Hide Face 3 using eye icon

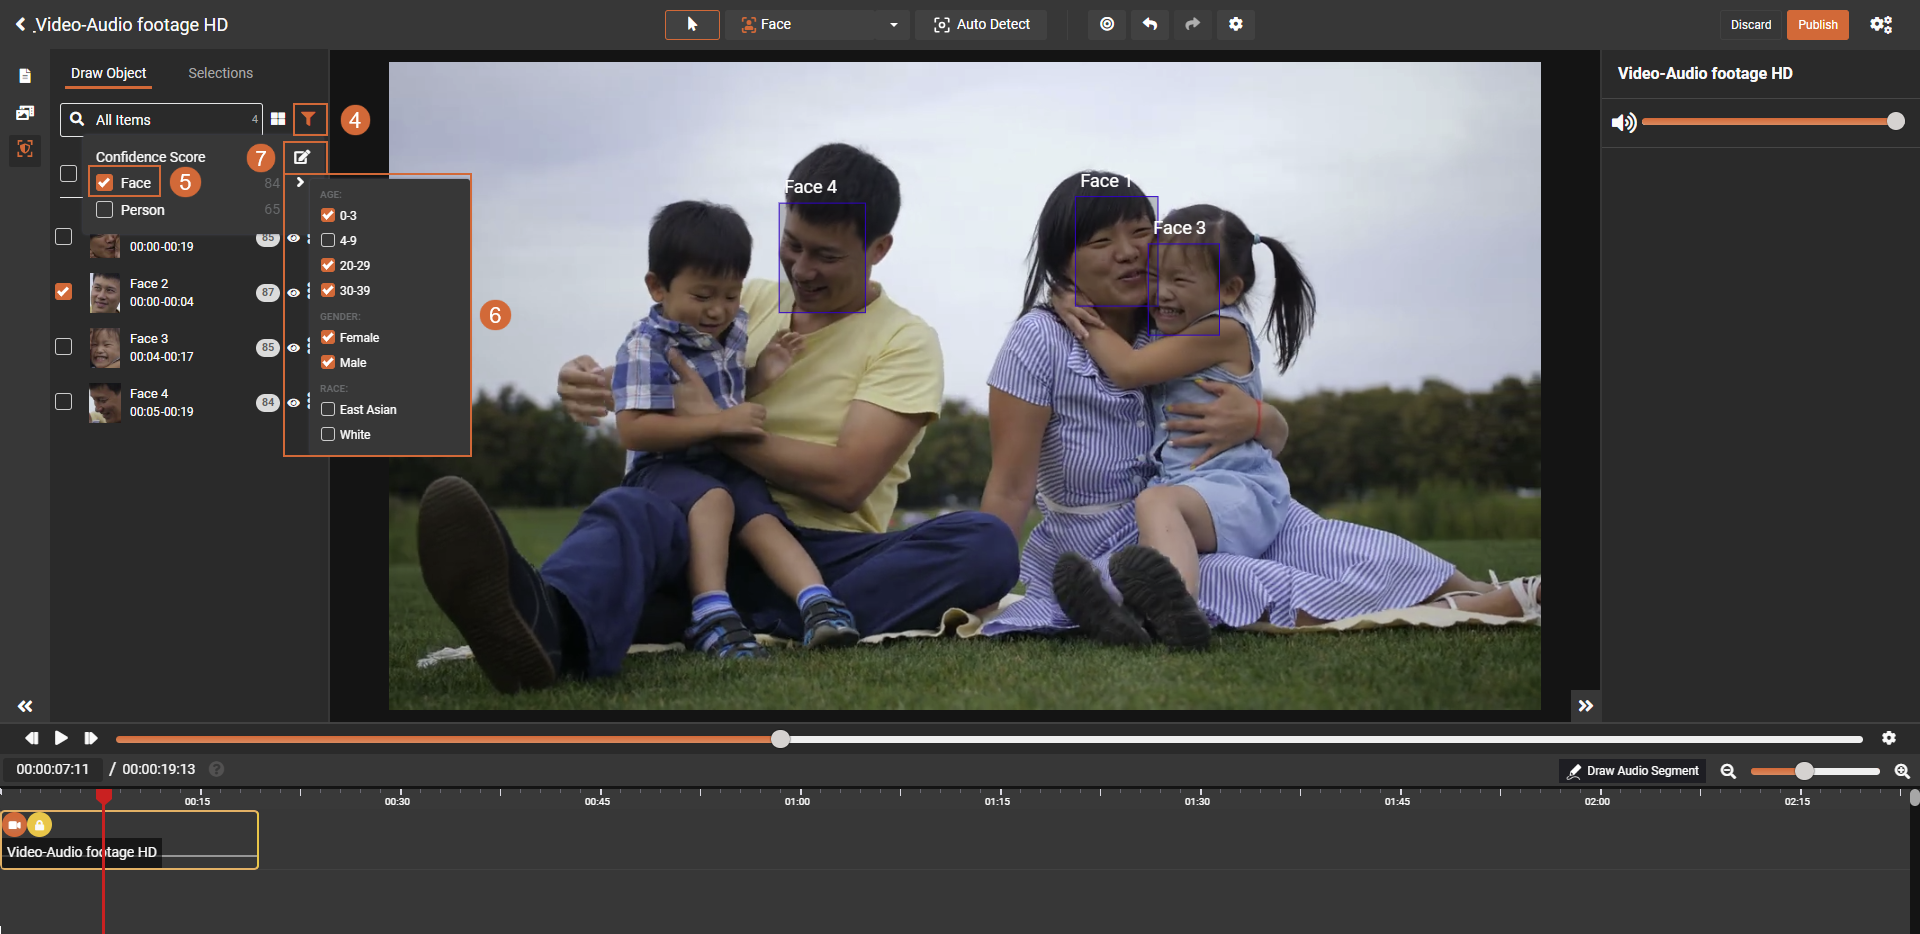[293, 348]
